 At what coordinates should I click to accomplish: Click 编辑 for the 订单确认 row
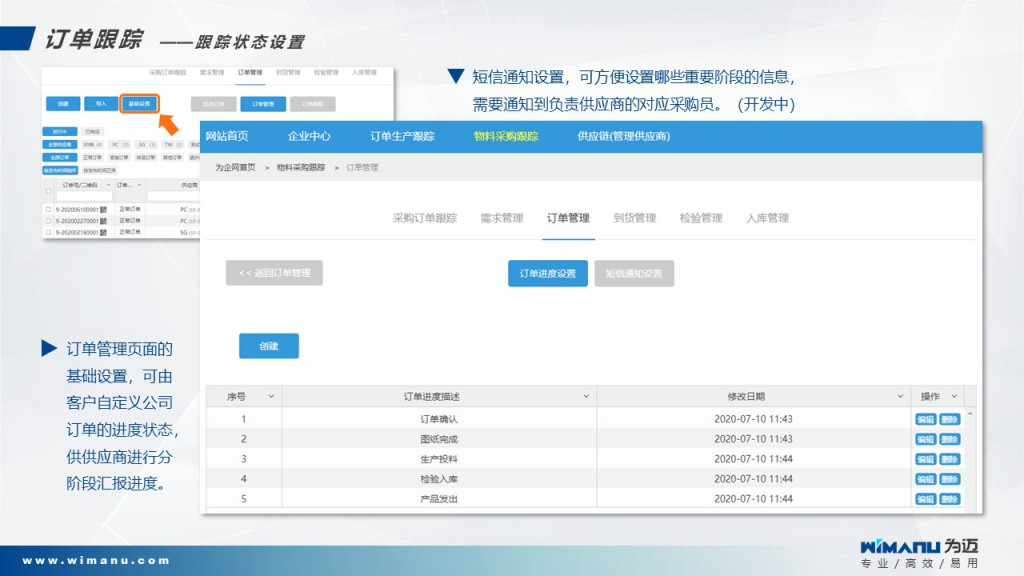tap(925, 419)
